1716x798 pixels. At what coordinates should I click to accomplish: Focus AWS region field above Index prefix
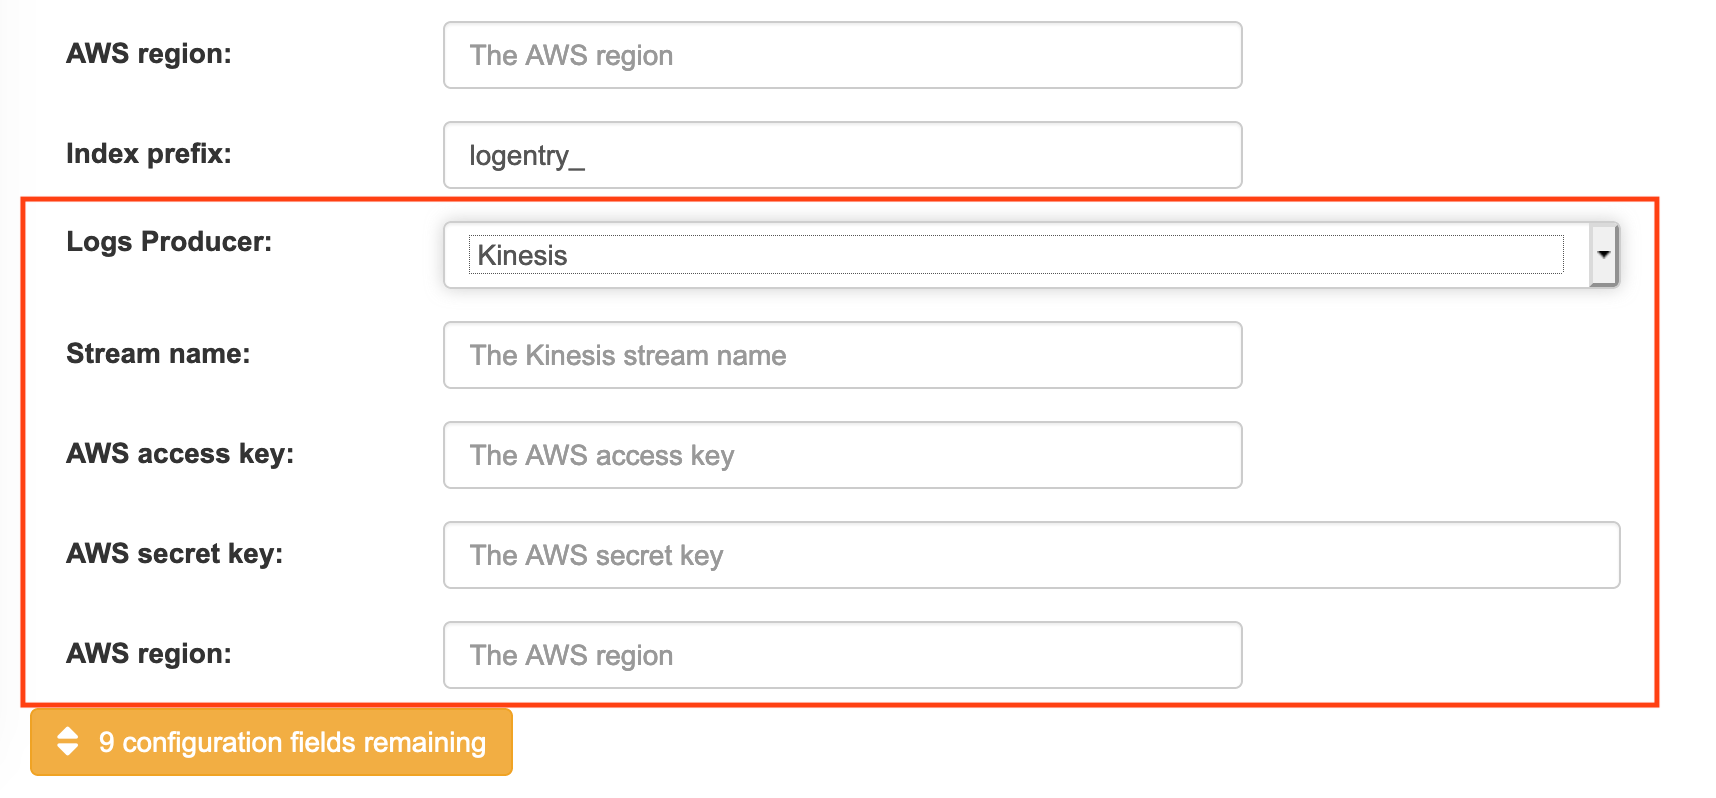[x=842, y=55]
